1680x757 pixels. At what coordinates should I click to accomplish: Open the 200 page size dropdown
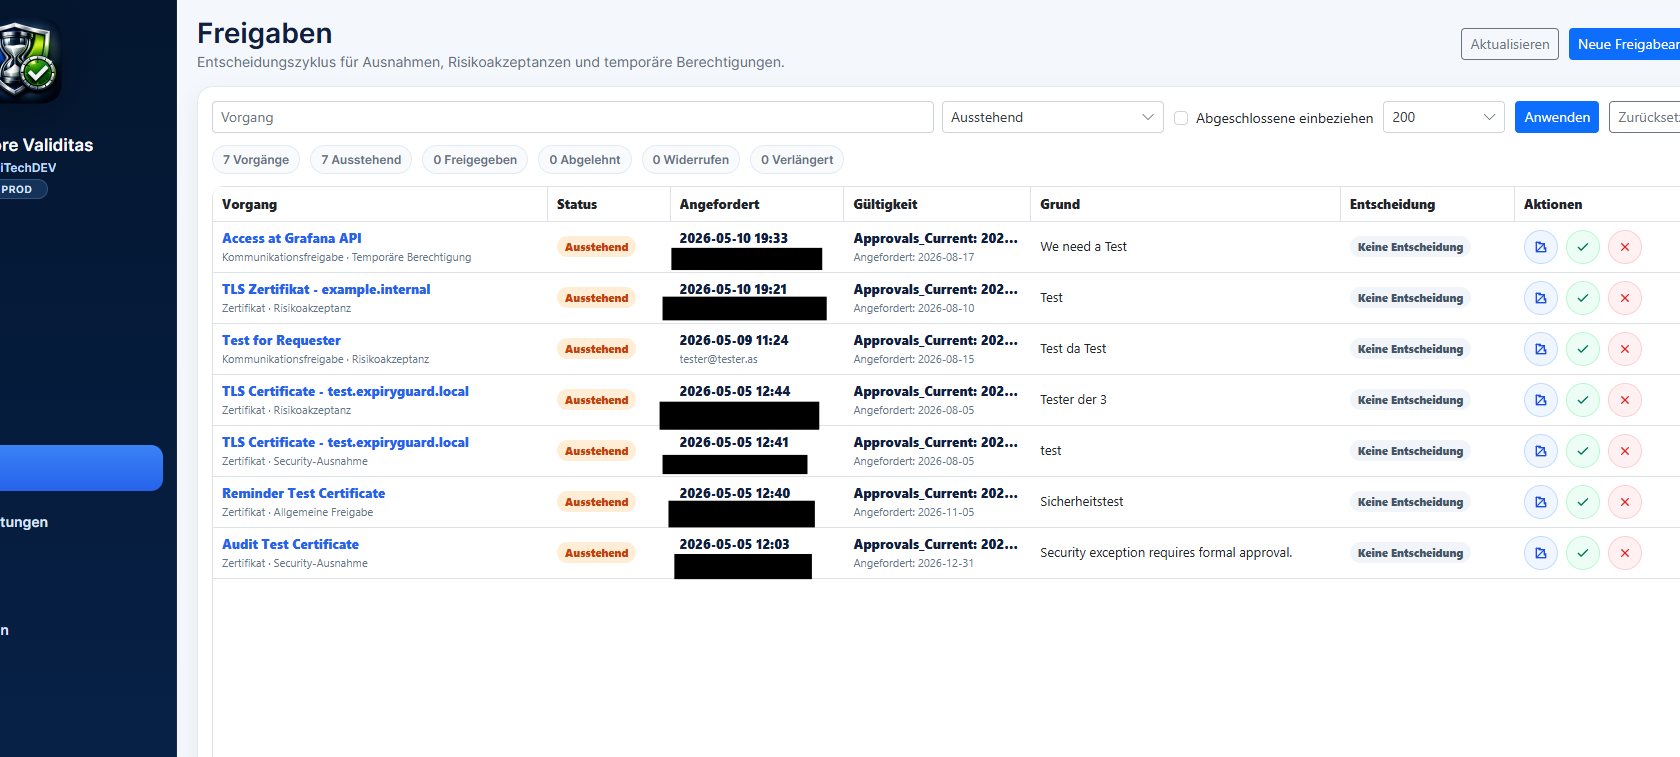1444,117
